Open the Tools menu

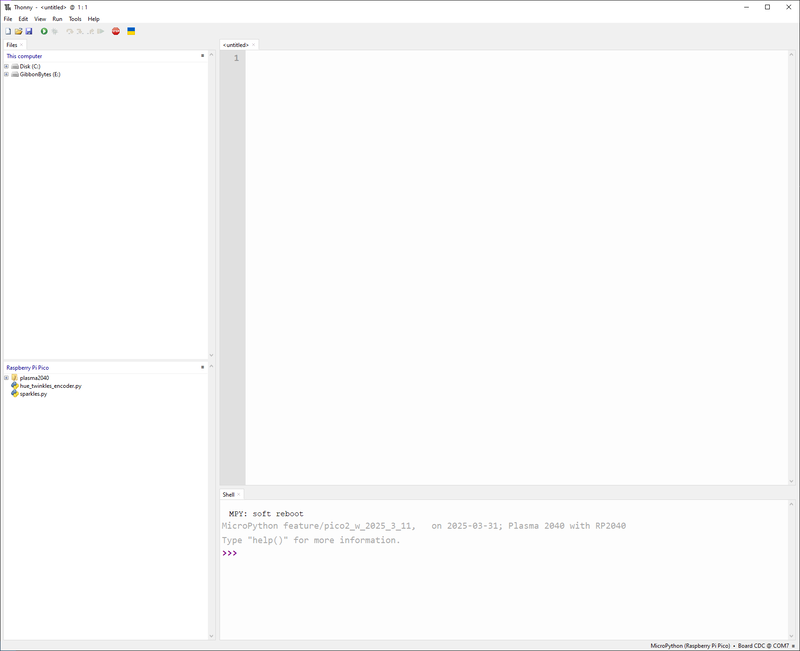(x=75, y=19)
